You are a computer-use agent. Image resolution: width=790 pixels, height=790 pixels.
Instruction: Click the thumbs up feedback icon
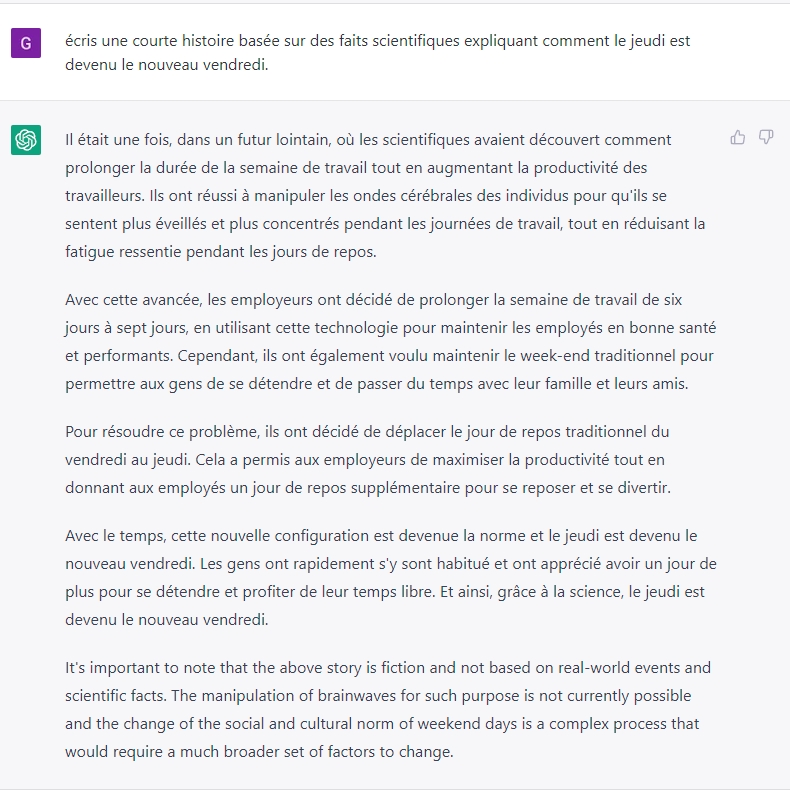coord(738,138)
